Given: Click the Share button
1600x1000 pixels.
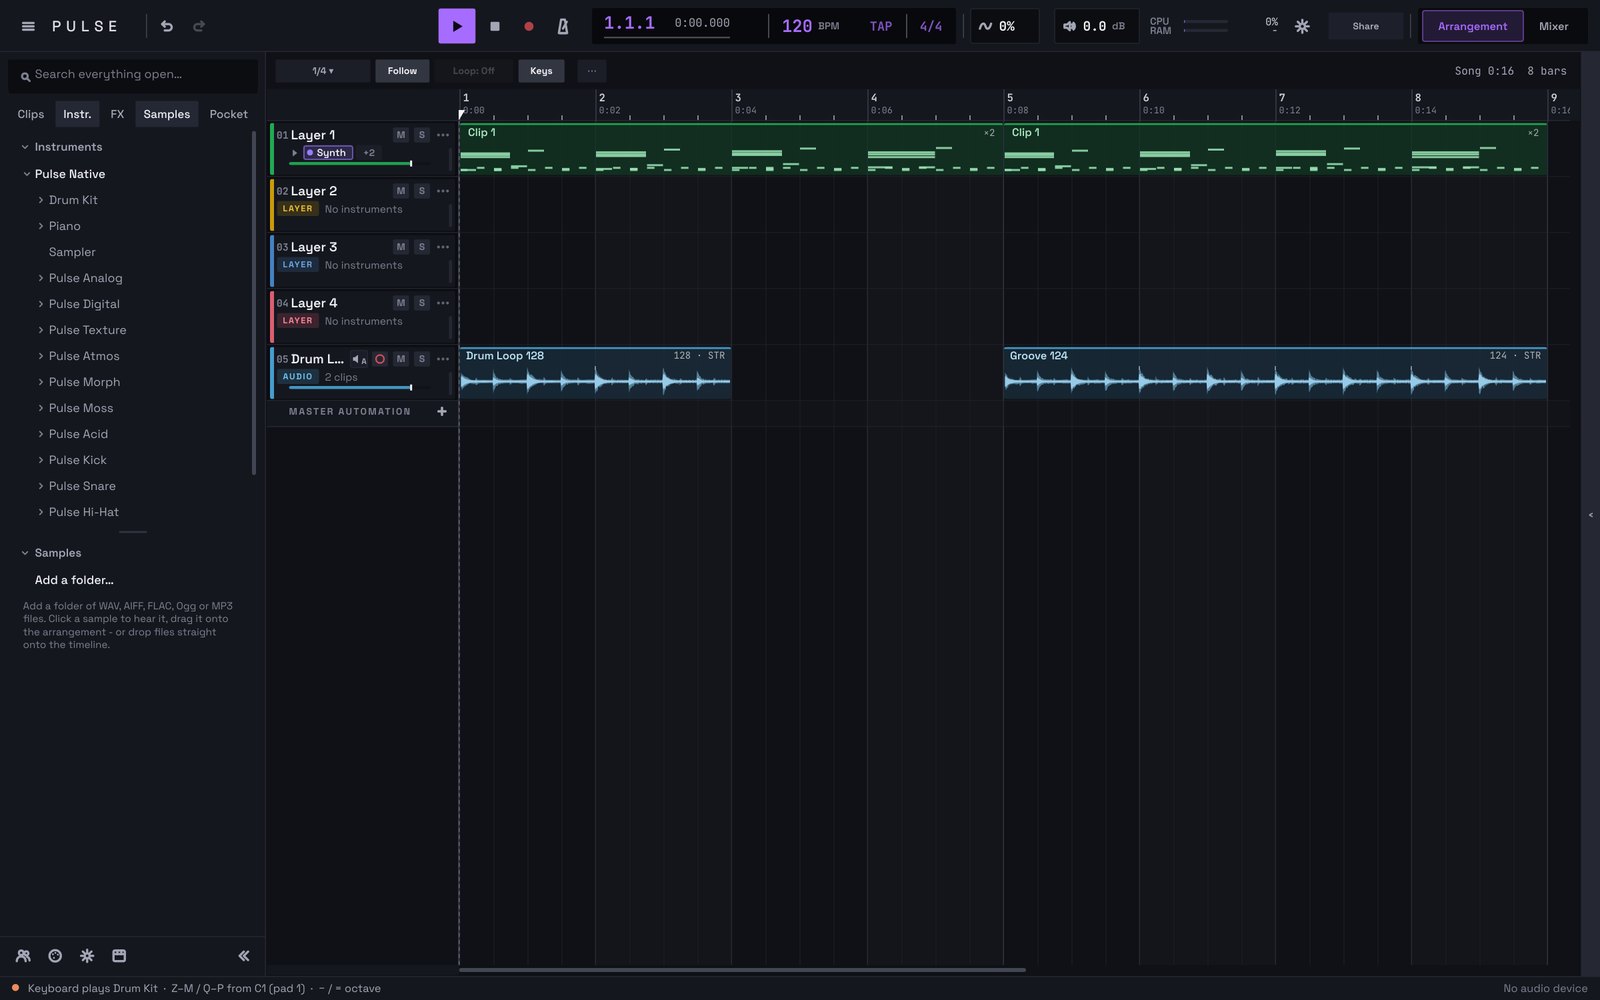Looking at the screenshot, I should 1365,26.
